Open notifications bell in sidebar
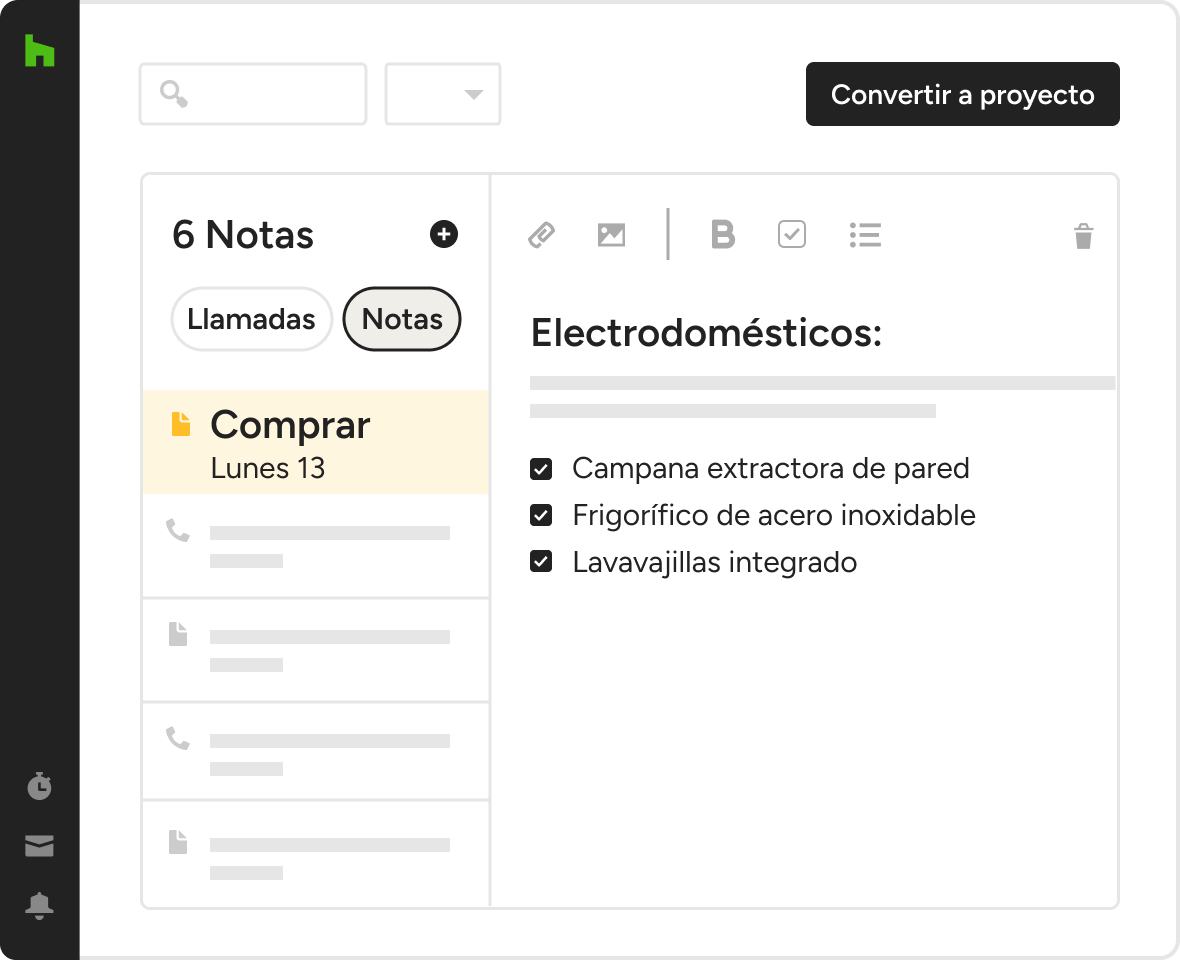The image size is (1180, 960). [x=39, y=906]
